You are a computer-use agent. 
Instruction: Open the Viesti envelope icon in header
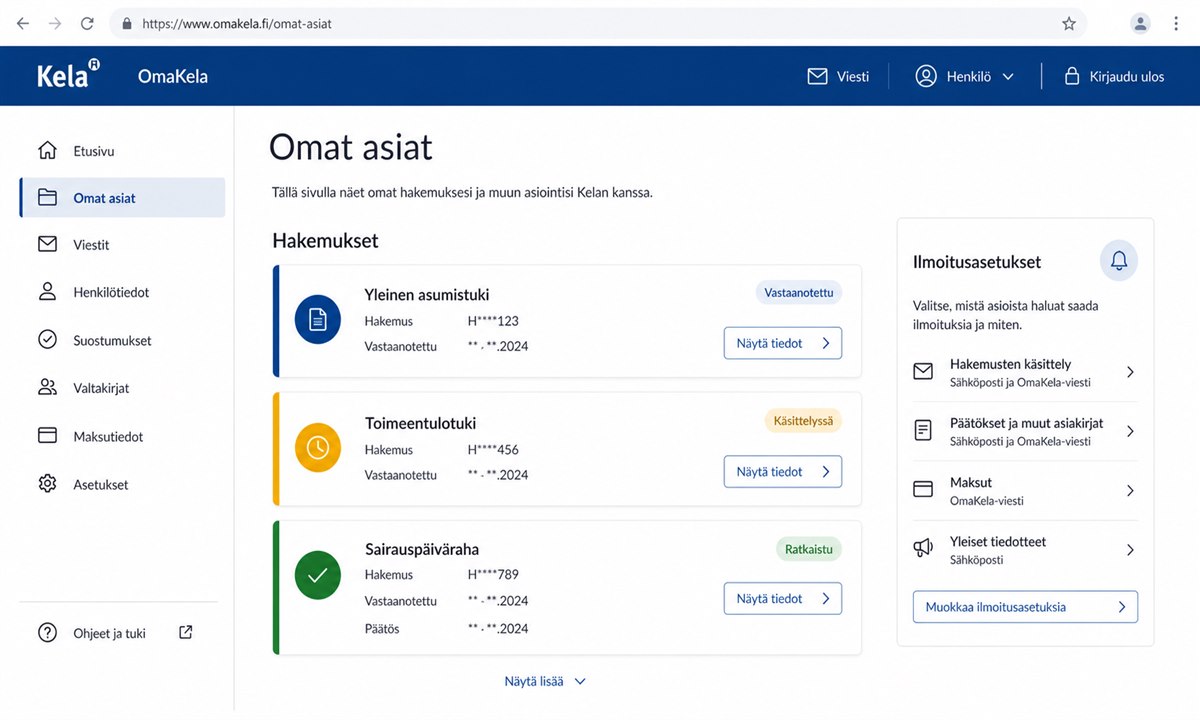tap(818, 76)
